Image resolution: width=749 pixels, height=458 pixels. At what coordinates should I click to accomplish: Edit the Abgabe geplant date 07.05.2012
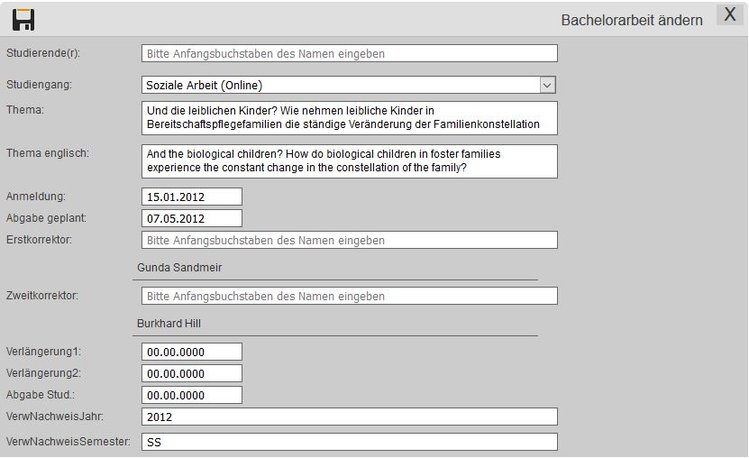pyautogui.click(x=192, y=218)
